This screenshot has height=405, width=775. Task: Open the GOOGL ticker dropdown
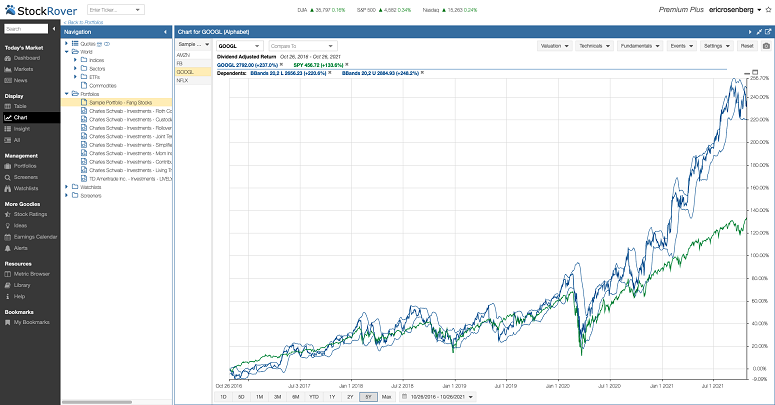coord(257,46)
